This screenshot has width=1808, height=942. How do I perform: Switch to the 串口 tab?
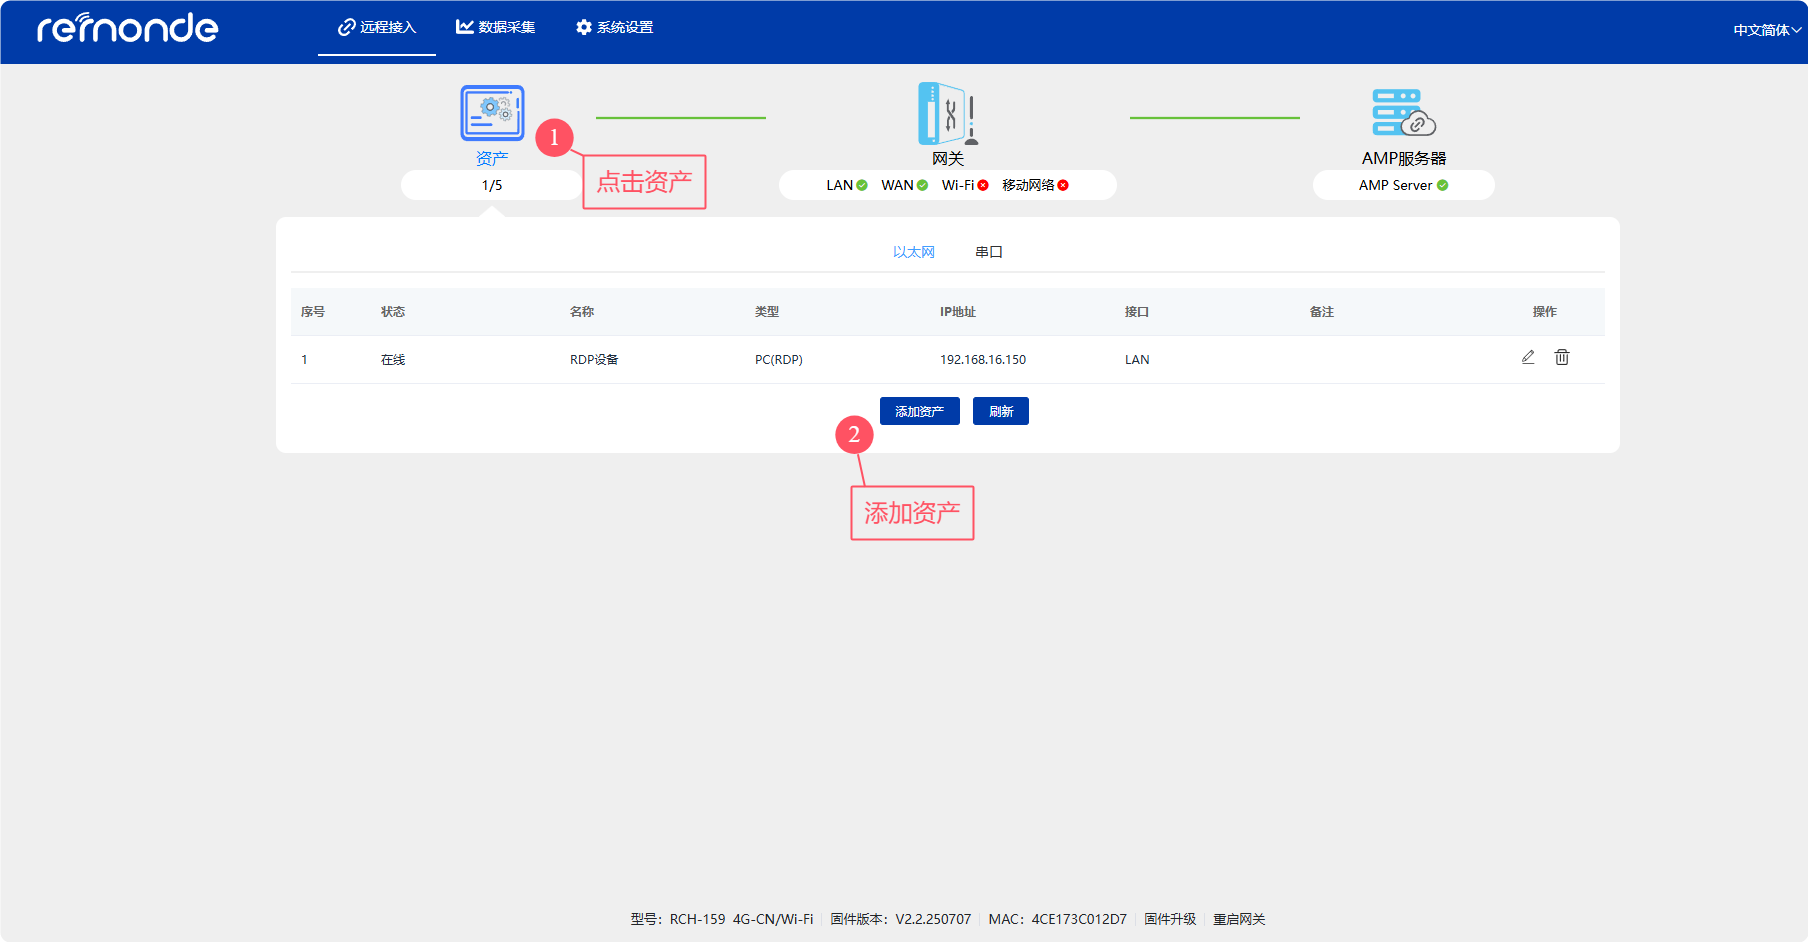pos(988,252)
